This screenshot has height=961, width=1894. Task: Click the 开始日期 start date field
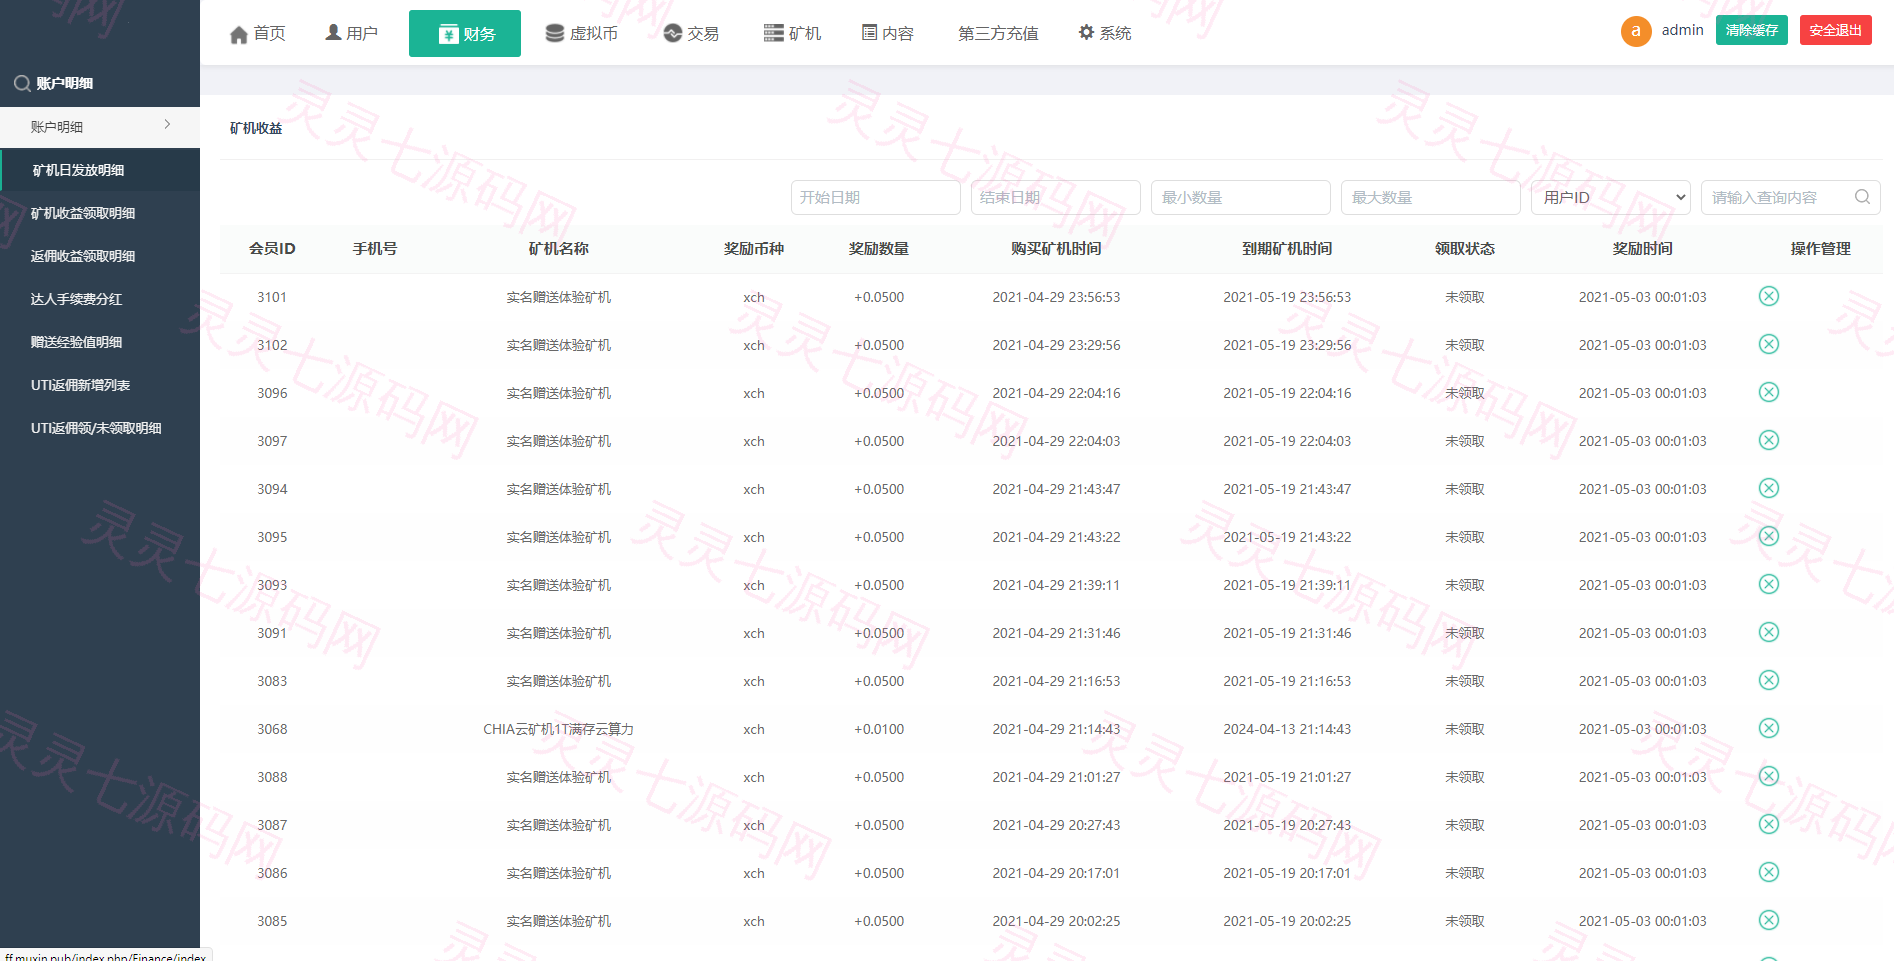click(x=876, y=197)
